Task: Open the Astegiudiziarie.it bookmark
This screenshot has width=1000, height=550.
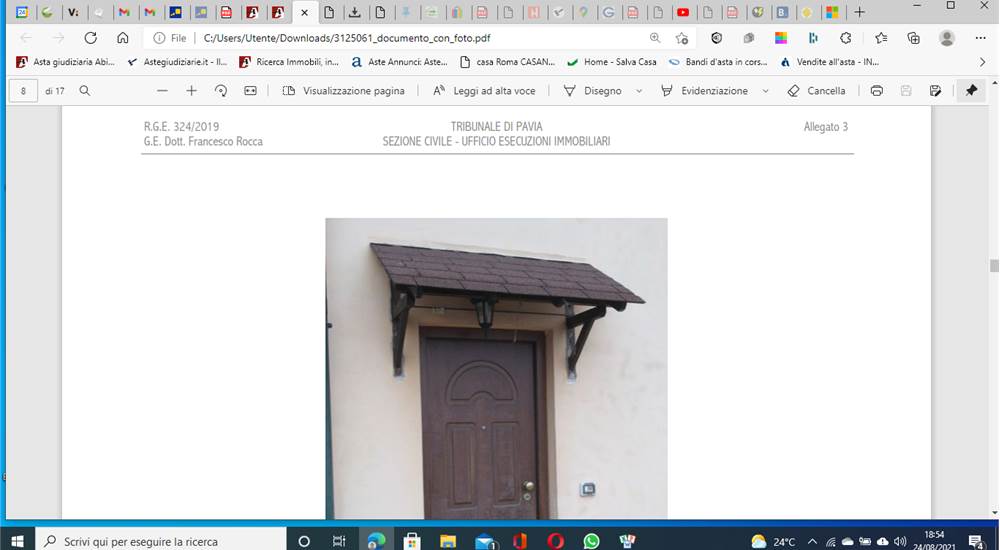Action: coord(177,62)
